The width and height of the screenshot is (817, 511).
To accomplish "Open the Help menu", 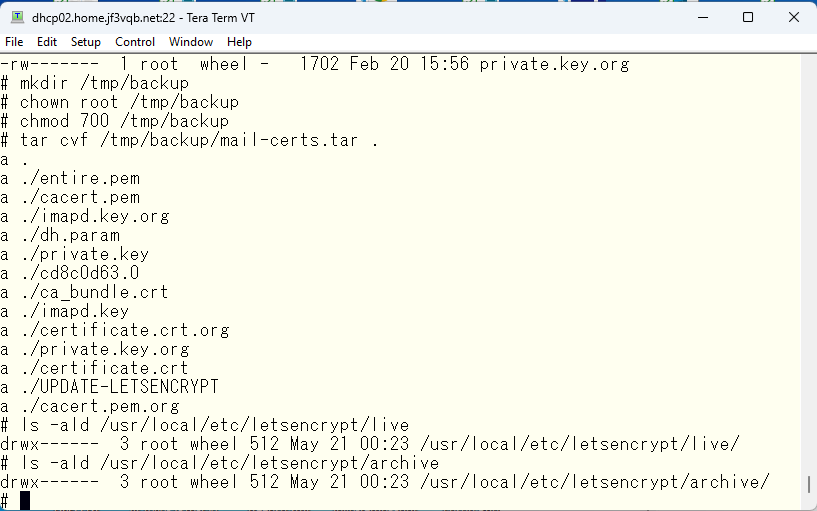I will click(x=239, y=42).
